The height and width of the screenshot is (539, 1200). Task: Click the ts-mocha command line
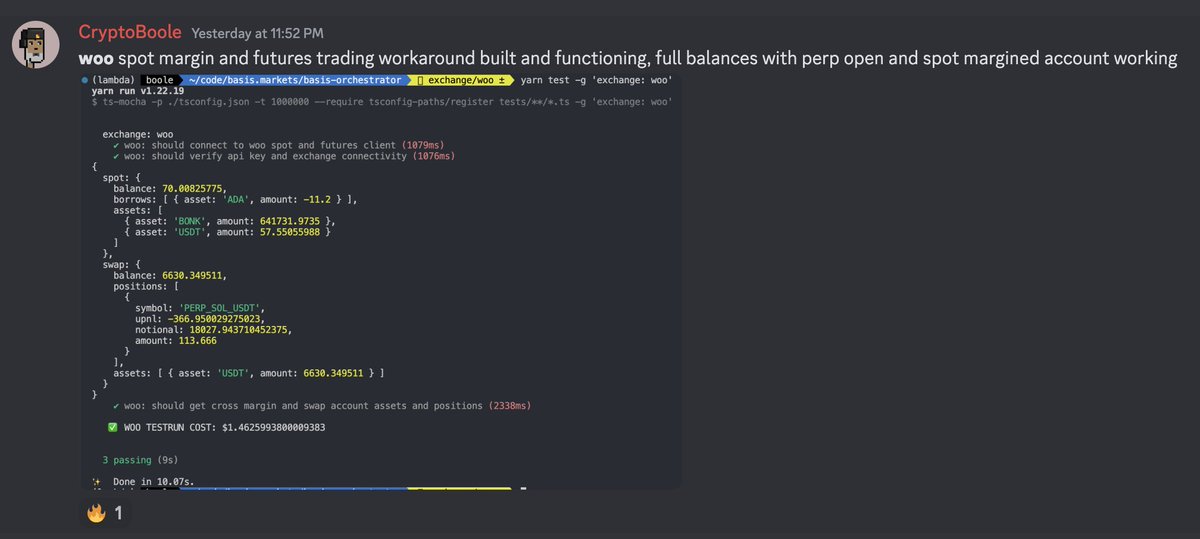pos(381,101)
